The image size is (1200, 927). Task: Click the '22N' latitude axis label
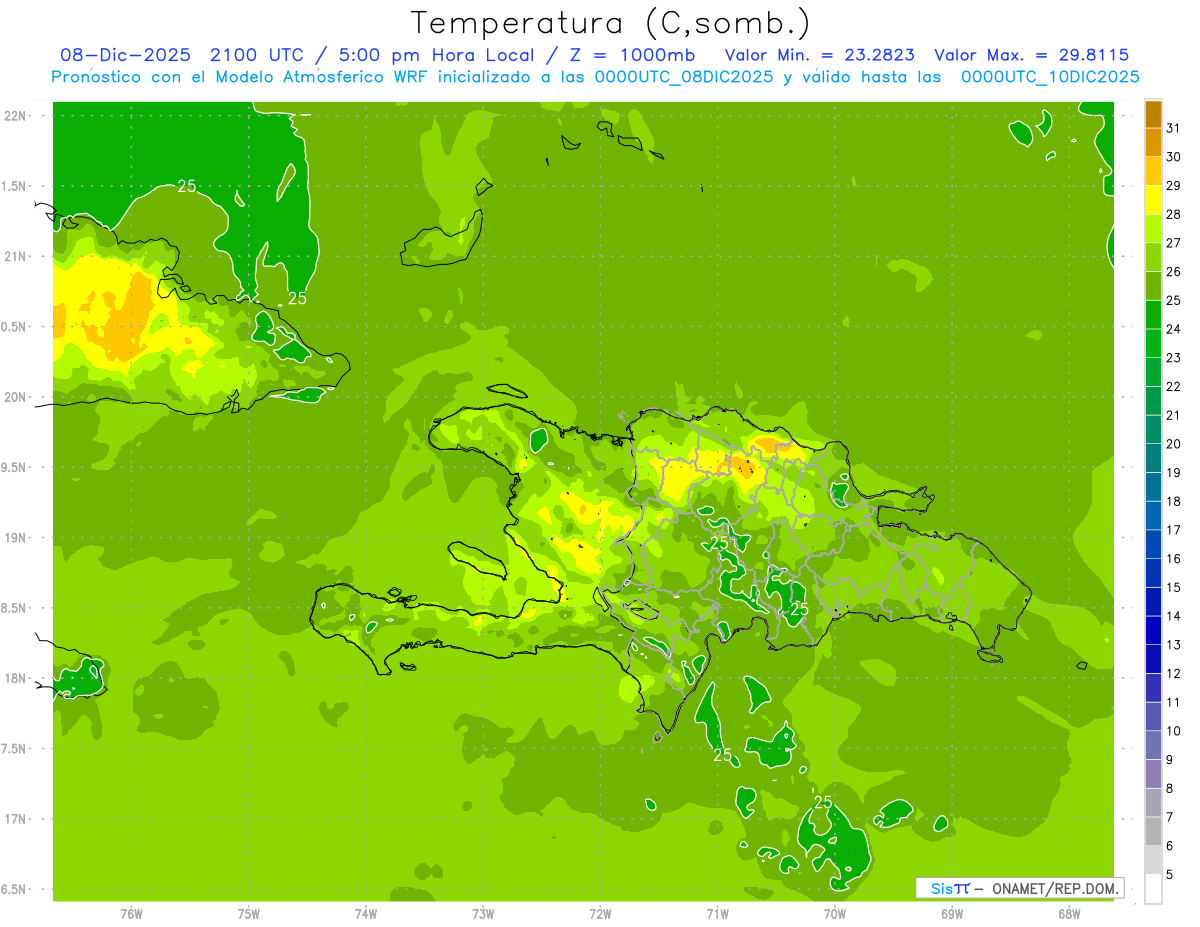coord(15,116)
